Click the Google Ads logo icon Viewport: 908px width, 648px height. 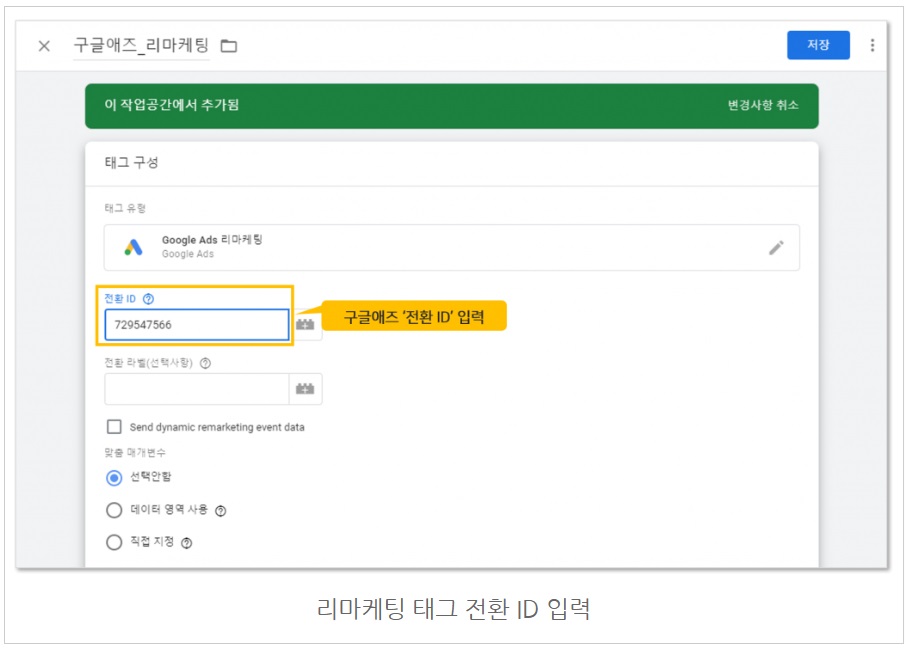point(133,247)
